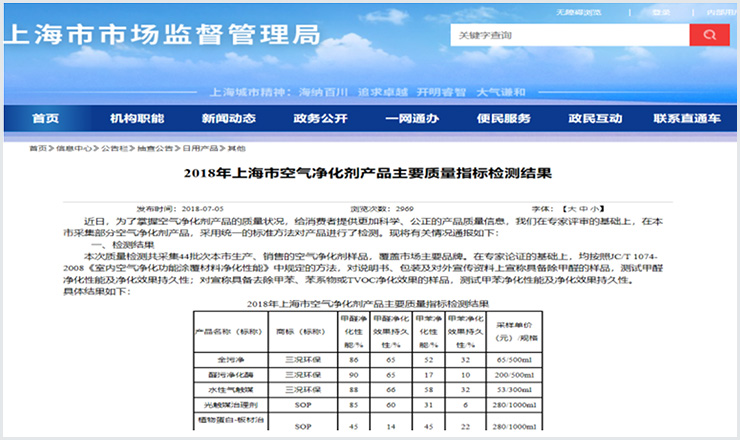Click 其他 in the breadcrumb
Screen dimensions: 740x440
pyautogui.click(x=236, y=148)
